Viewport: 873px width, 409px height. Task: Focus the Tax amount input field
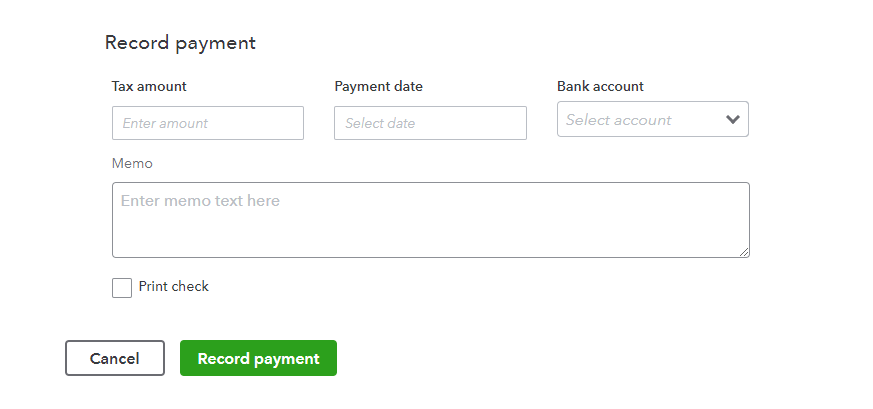[208, 123]
